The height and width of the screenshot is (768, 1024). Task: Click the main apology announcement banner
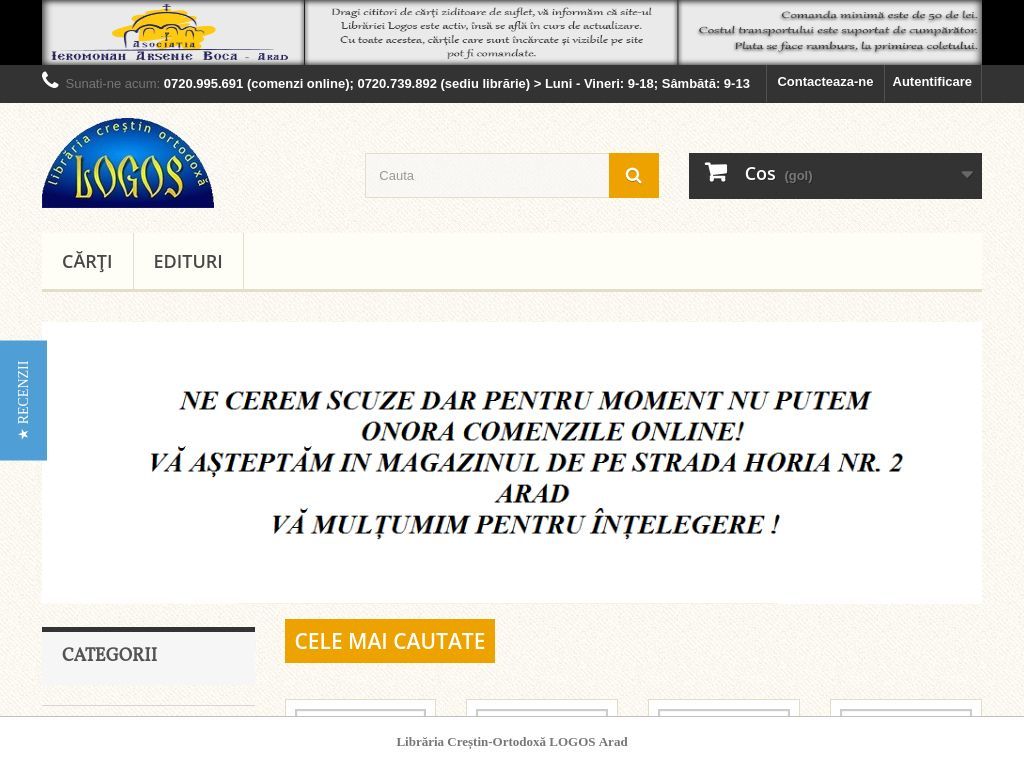point(512,462)
